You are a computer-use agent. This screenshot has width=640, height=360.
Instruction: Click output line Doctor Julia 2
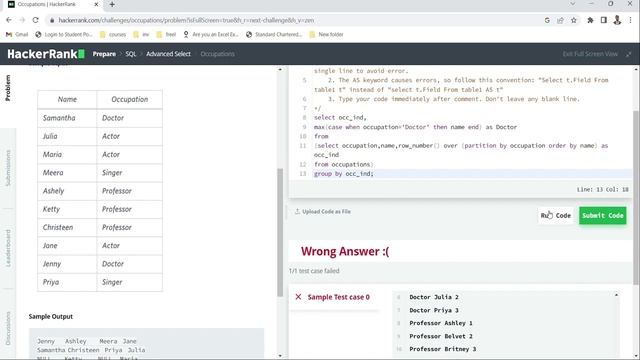(x=434, y=297)
